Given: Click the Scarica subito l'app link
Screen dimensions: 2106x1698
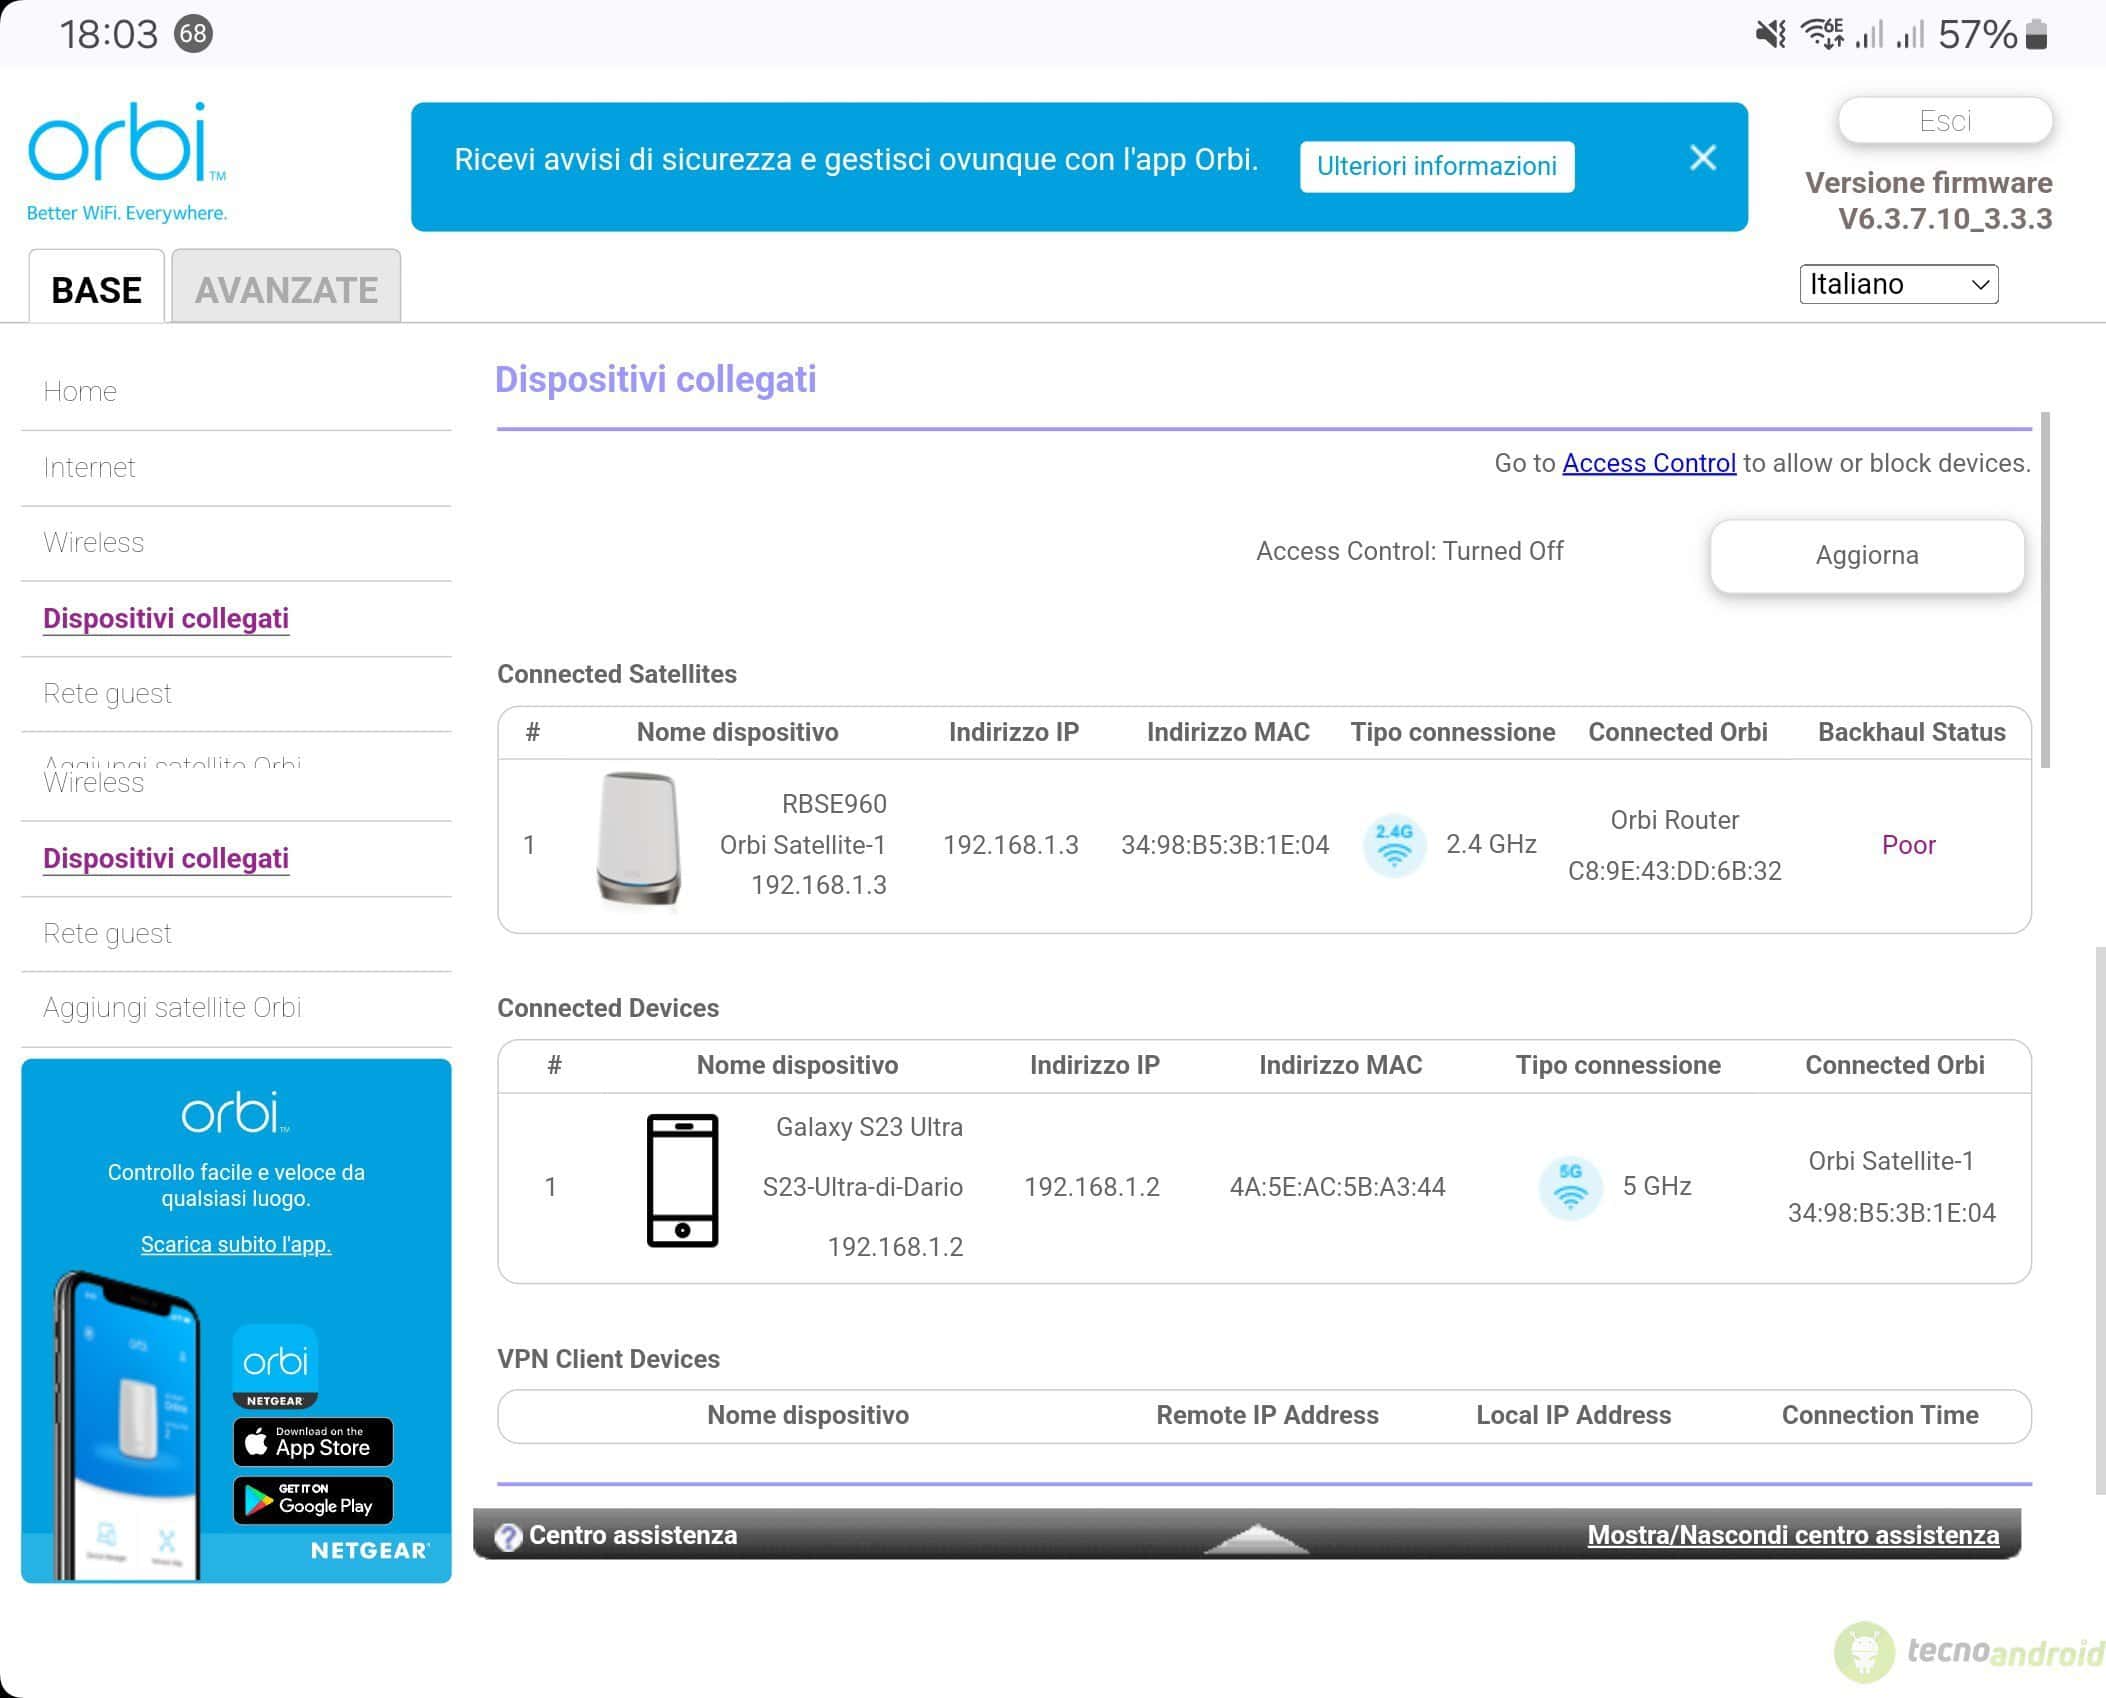Looking at the screenshot, I should 236,1244.
